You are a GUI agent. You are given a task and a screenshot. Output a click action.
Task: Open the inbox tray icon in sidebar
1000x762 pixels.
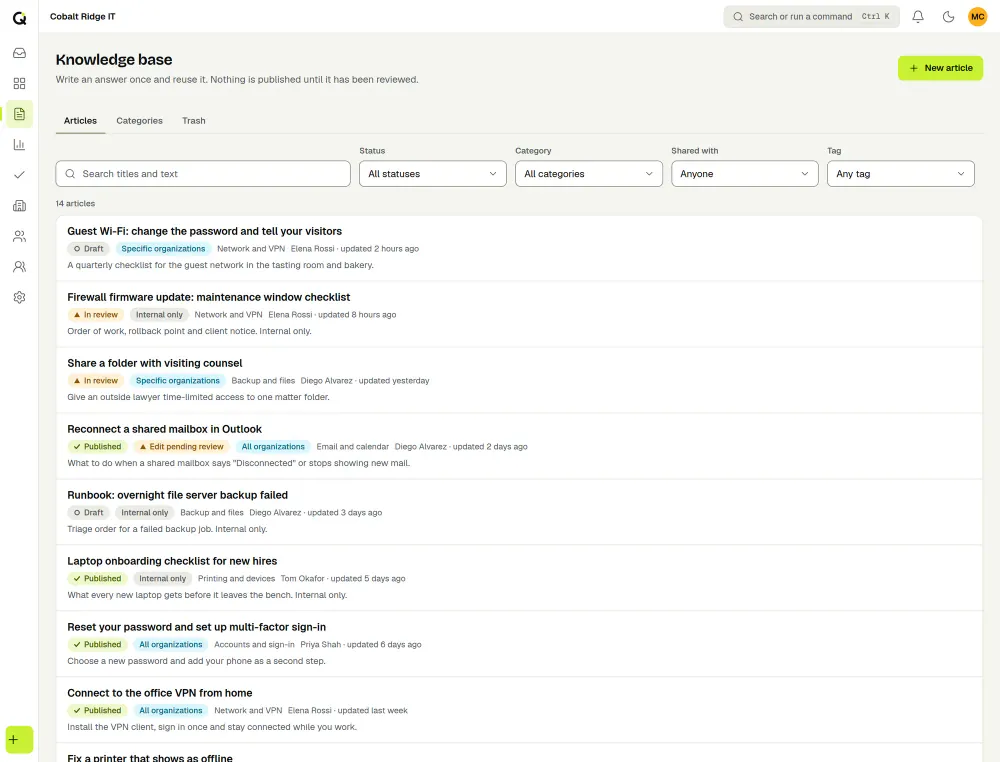click(19, 53)
